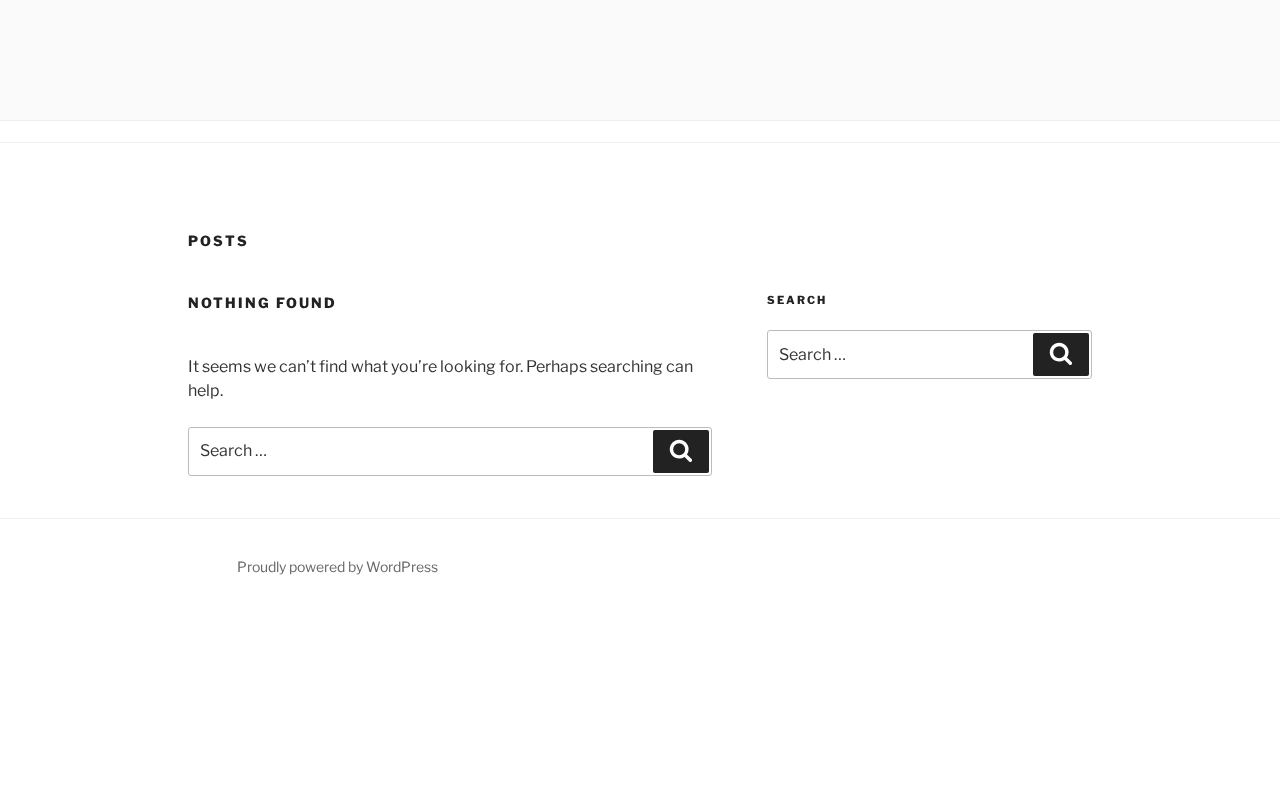Select the "Search …" placeholder in main form

click(x=234, y=451)
